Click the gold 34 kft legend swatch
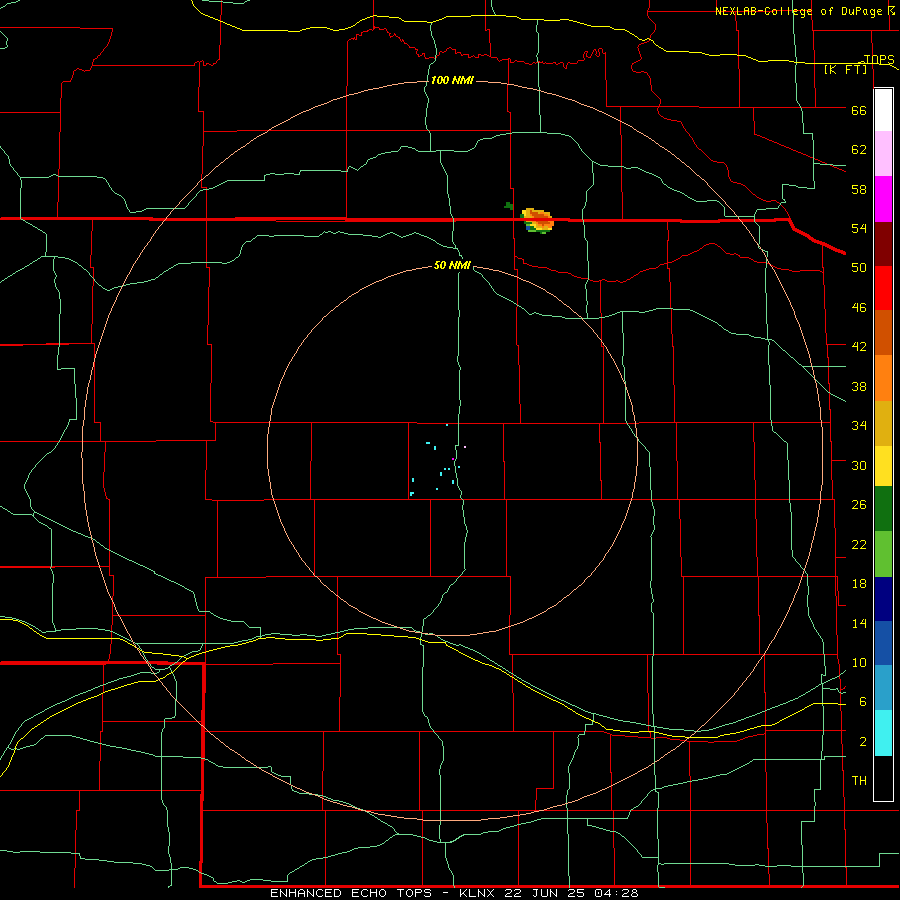This screenshot has width=900, height=900. pyautogui.click(x=883, y=423)
